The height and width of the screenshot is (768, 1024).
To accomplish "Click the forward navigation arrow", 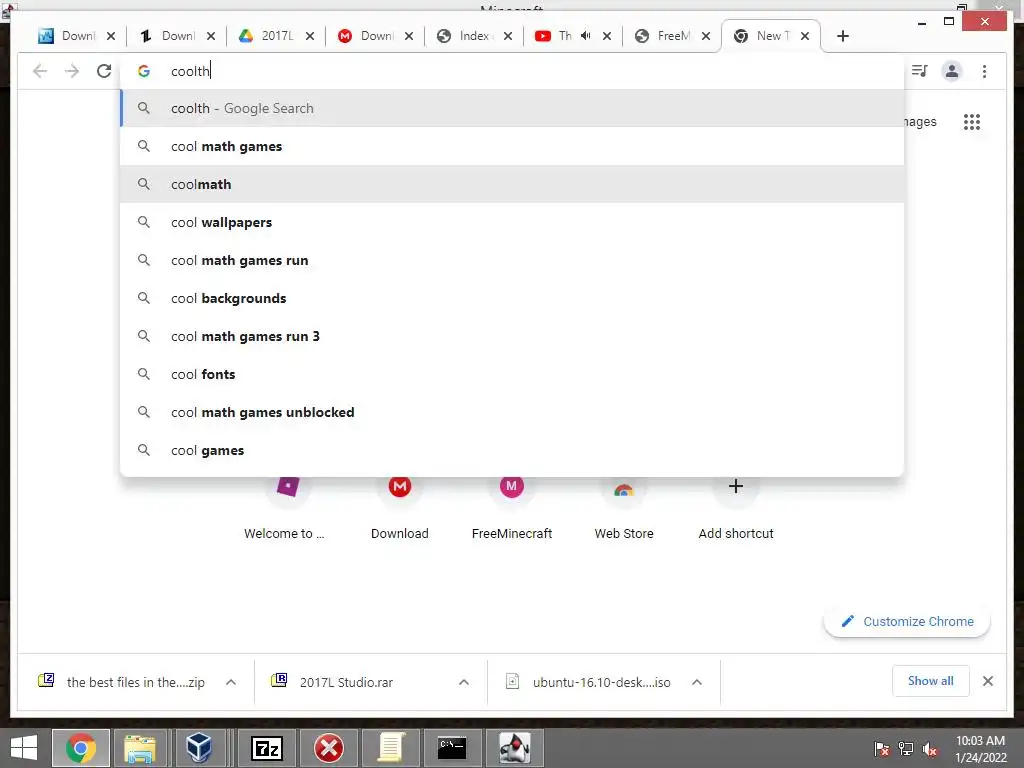I will (72, 71).
